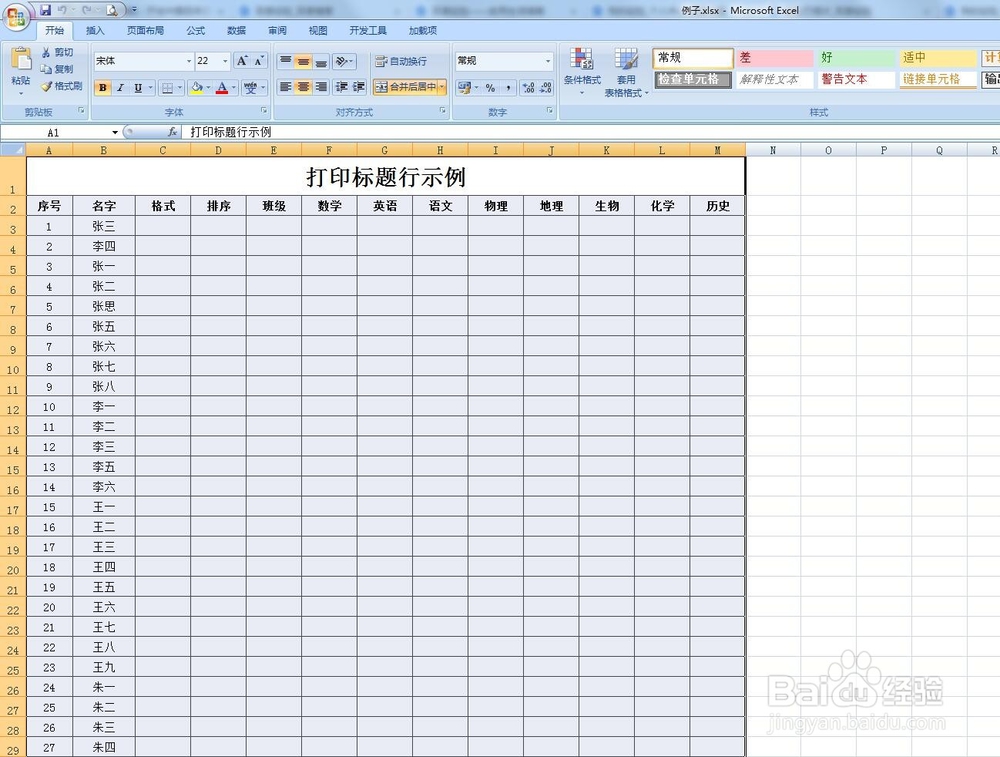The width and height of the screenshot is (1000, 757).
Task: Click the fill color paint bucket
Action: (x=196, y=87)
